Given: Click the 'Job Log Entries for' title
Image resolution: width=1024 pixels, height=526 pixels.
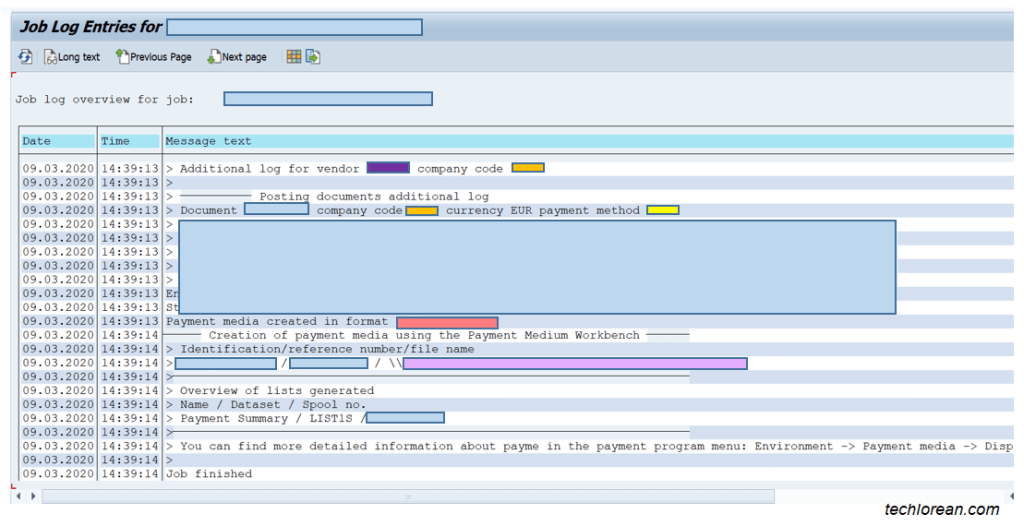Looking at the screenshot, I should (90, 27).
